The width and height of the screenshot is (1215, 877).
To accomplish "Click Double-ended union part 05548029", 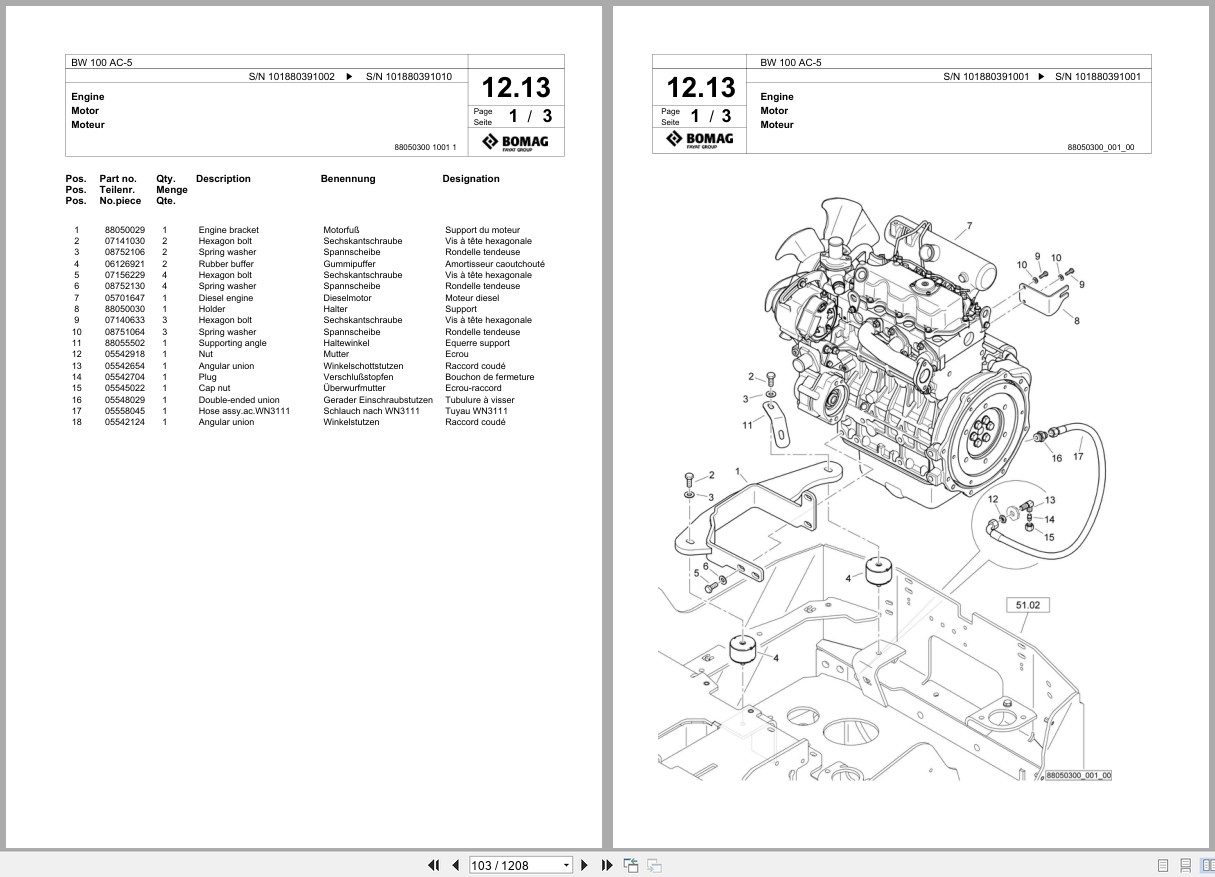I will pyautogui.click(x=125, y=400).
